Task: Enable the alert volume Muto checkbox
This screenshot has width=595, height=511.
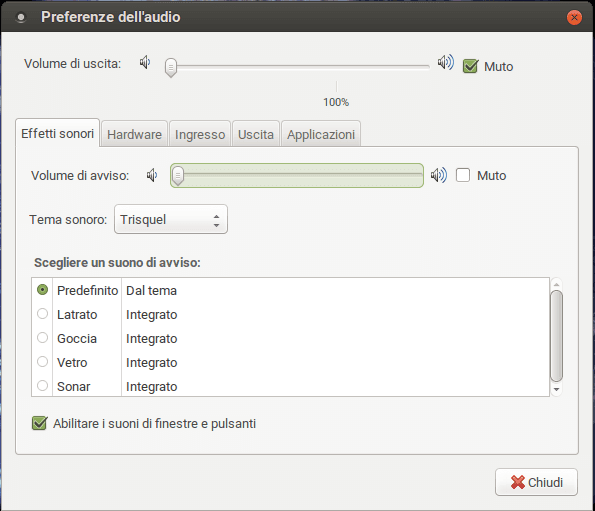Action: (463, 175)
